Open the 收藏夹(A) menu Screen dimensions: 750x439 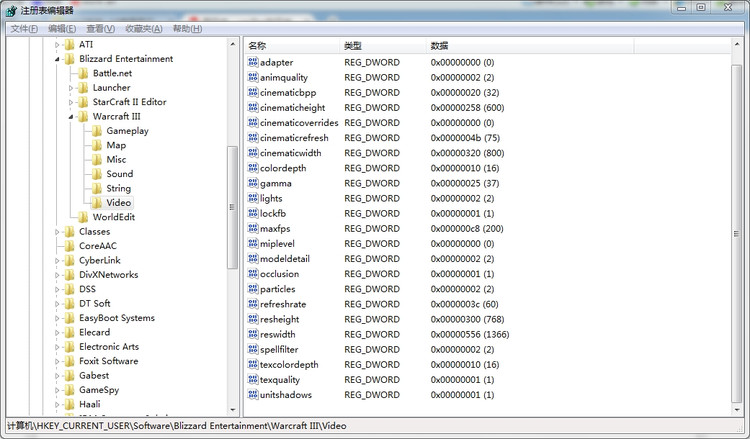pyautogui.click(x=143, y=29)
